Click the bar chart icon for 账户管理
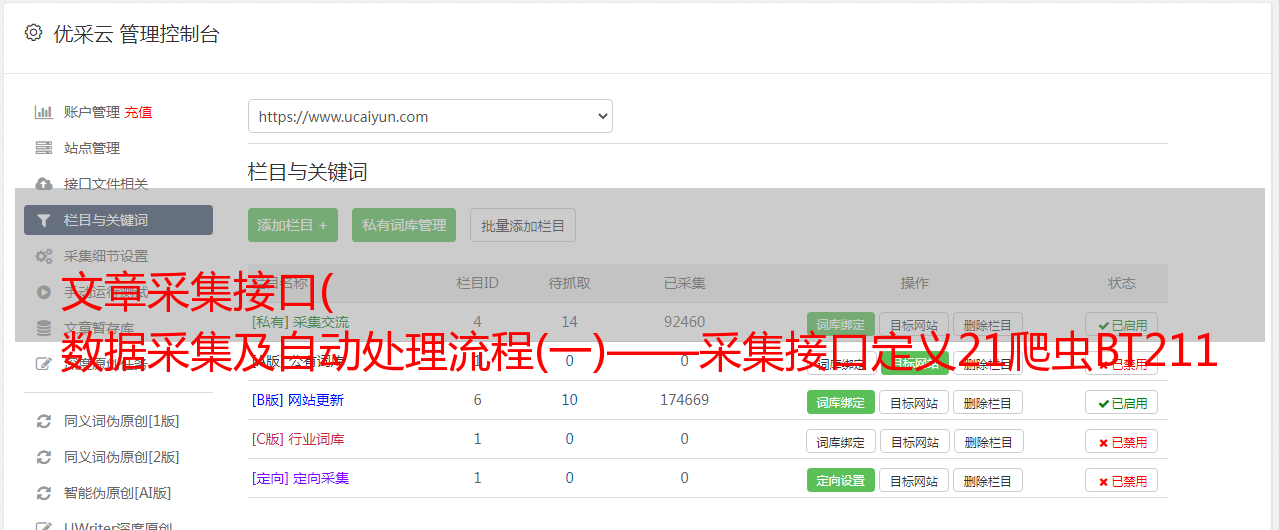This screenshot has height=530, width=1279. click(43, 112)
